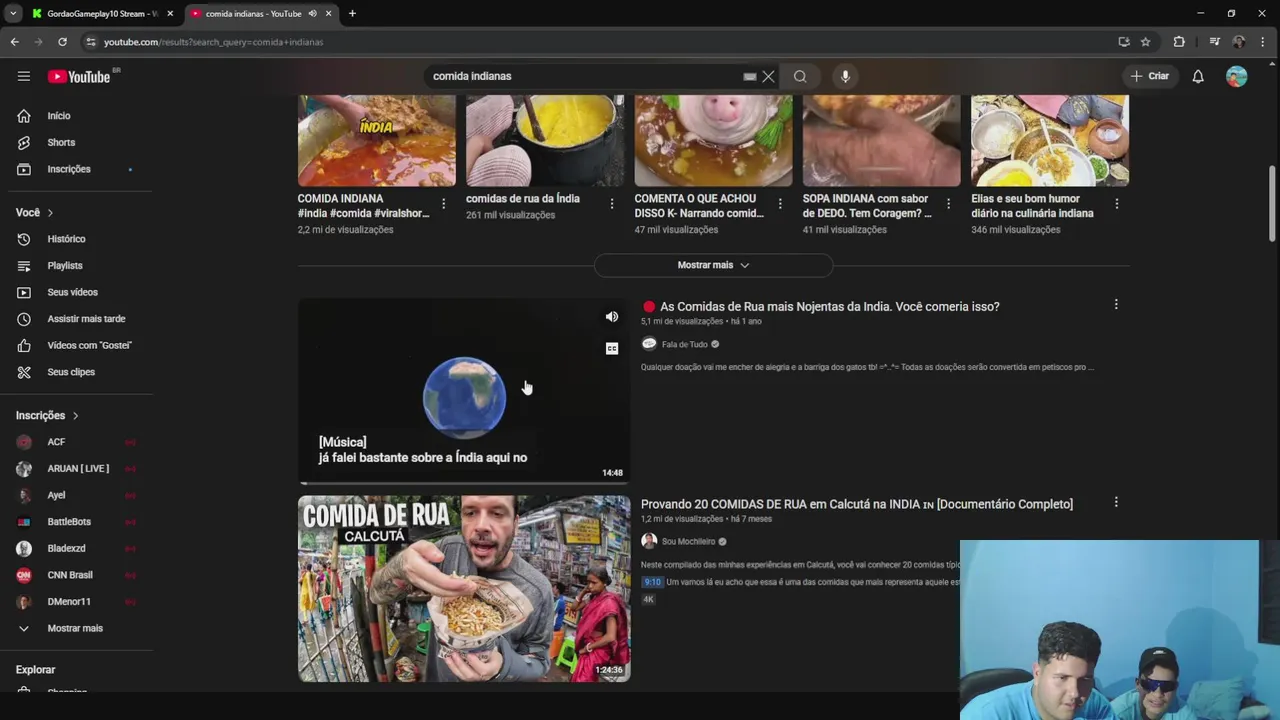Click the search box with comida indianas
The width and height of the screenshot is (1280, 720).
pyautogui.click(x=585, y=76)
